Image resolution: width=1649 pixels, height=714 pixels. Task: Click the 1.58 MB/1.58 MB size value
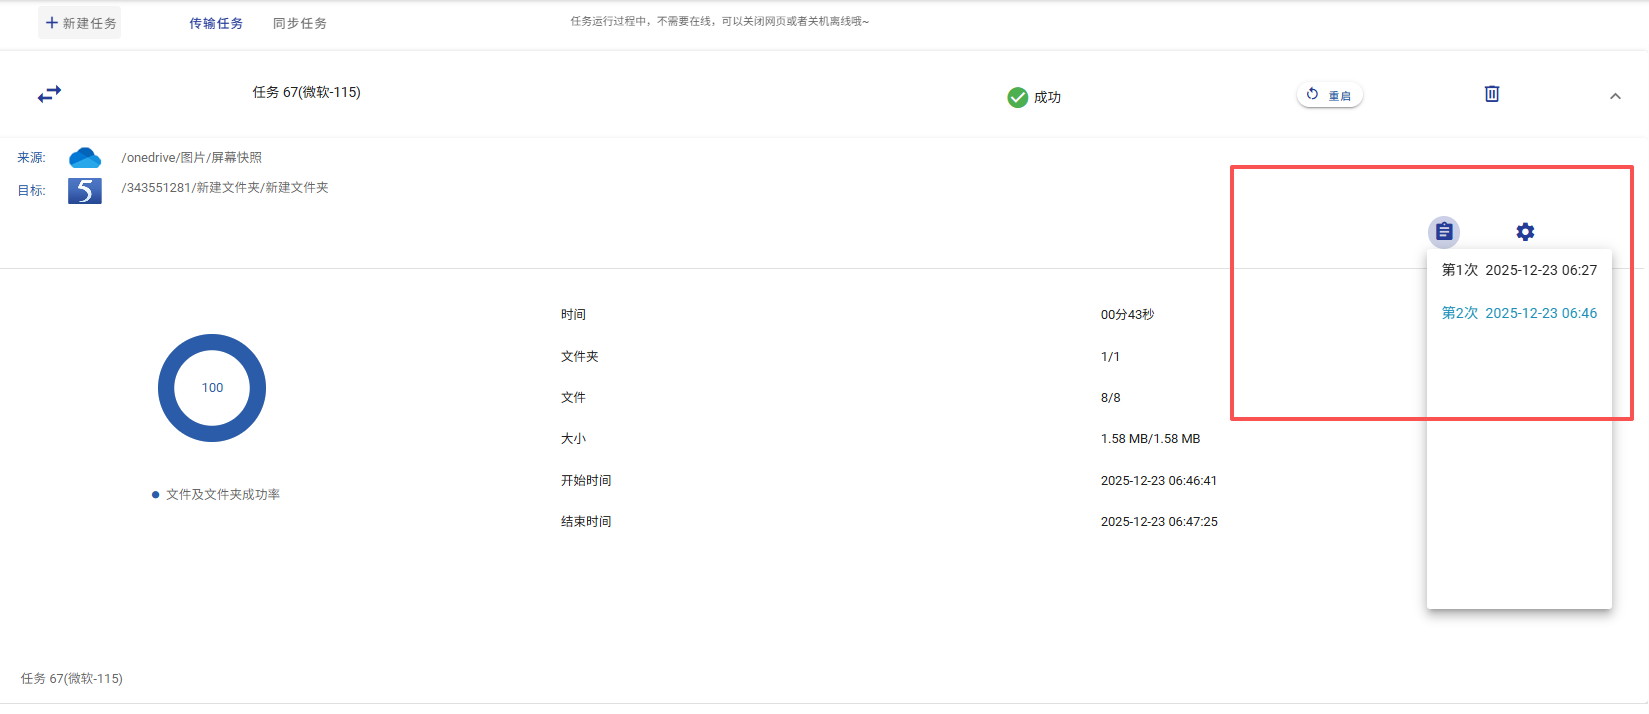1150,439
